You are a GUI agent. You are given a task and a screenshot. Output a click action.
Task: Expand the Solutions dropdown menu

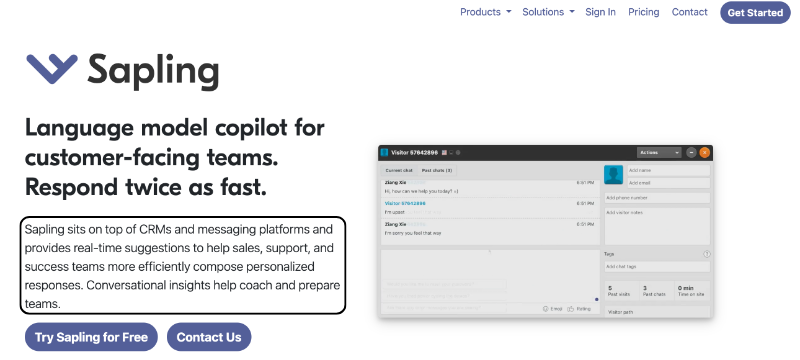tap(548, 12)
